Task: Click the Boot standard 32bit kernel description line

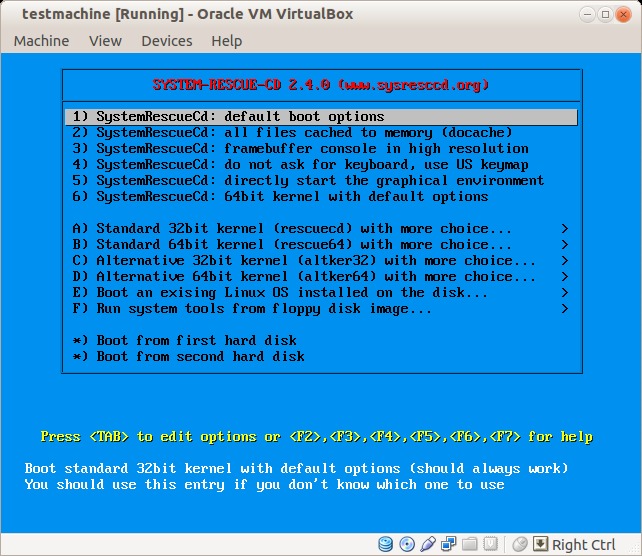Action: [x=296, y=468]
